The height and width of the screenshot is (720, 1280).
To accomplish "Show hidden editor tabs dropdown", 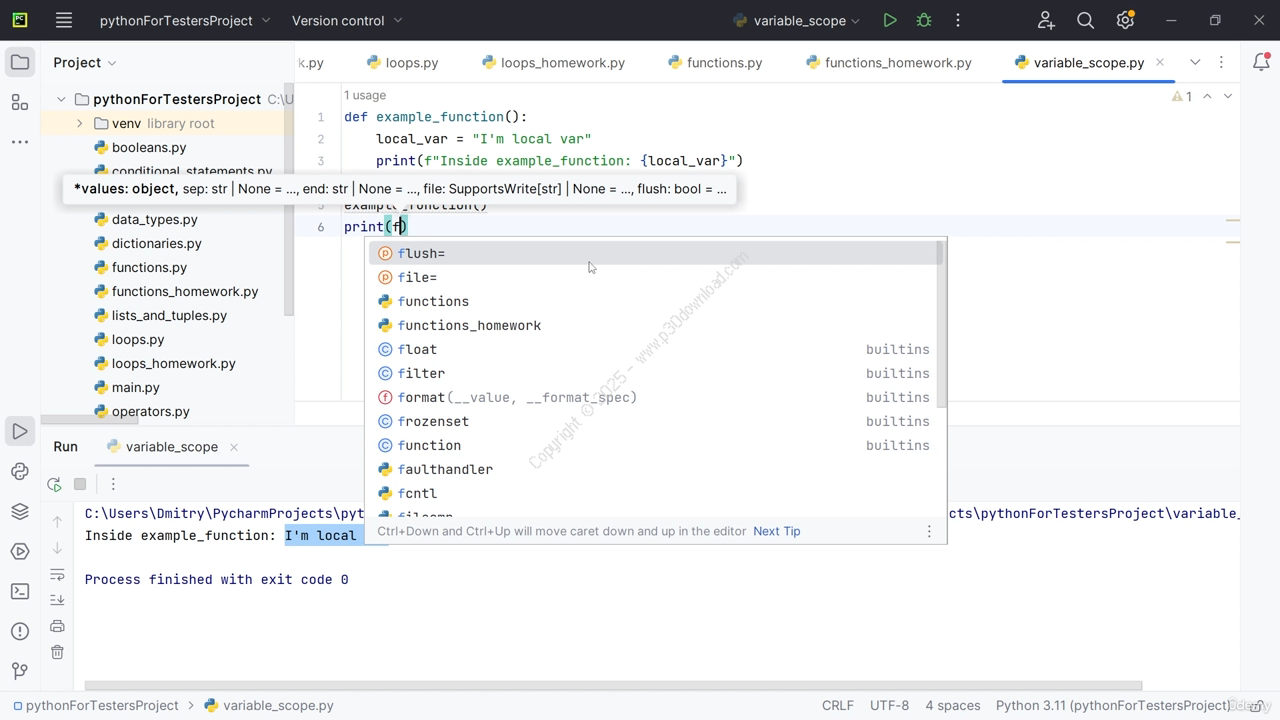I will tap(1195, 62).
